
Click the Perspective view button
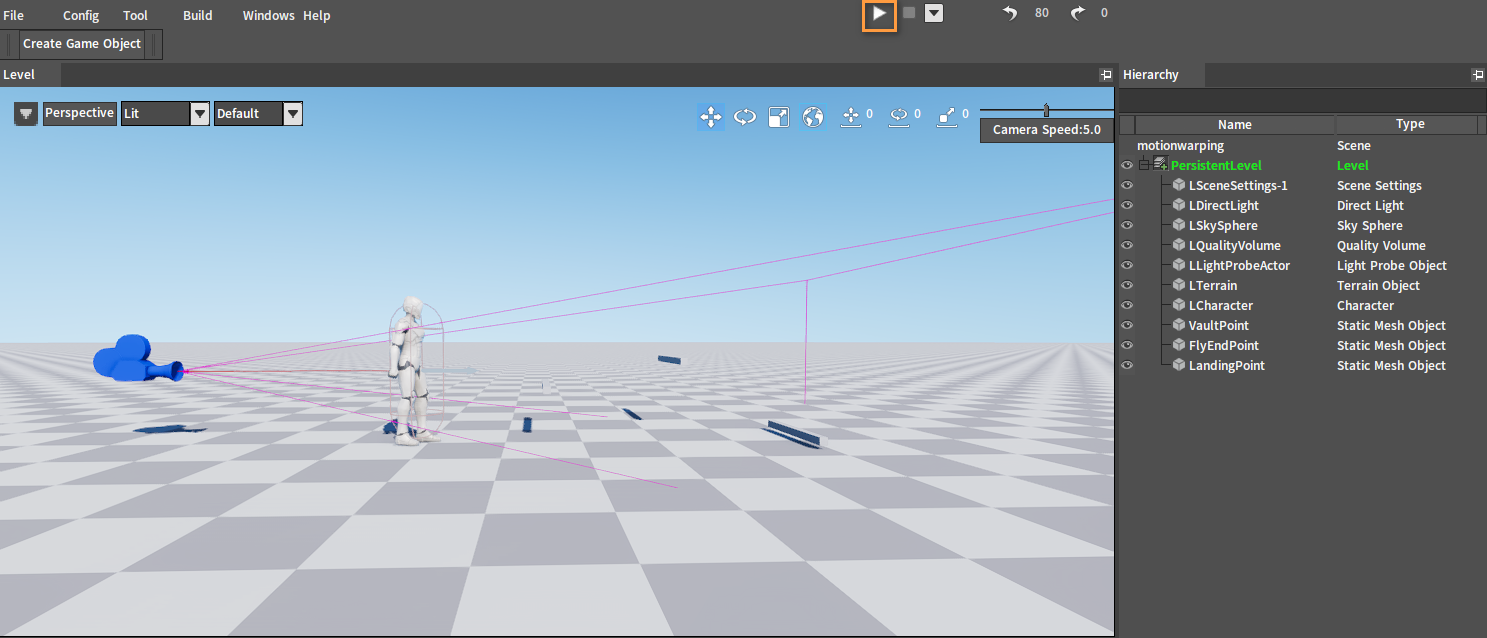coord(79,113)
